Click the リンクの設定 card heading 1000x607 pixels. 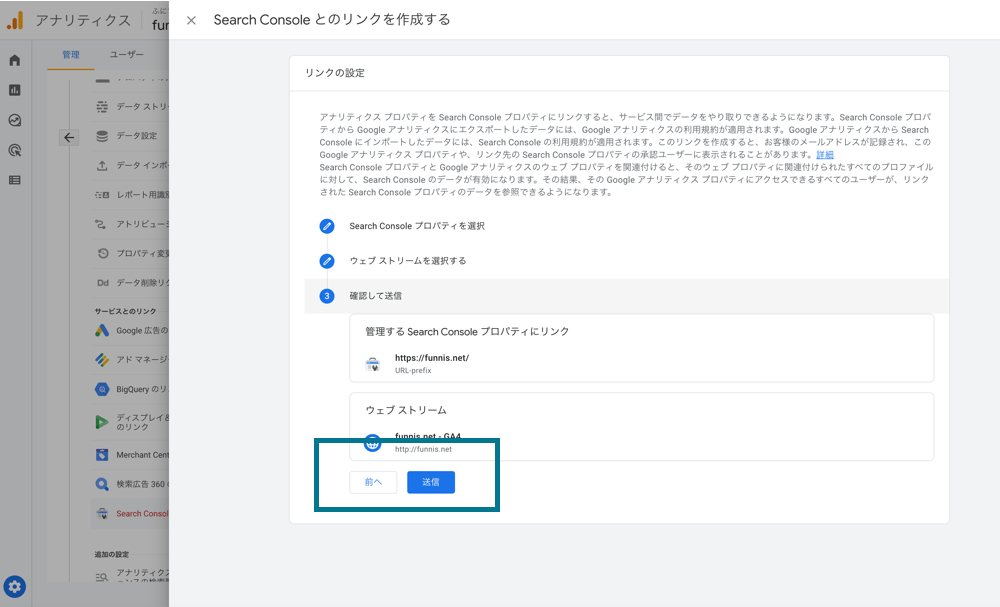coord(335,73)
